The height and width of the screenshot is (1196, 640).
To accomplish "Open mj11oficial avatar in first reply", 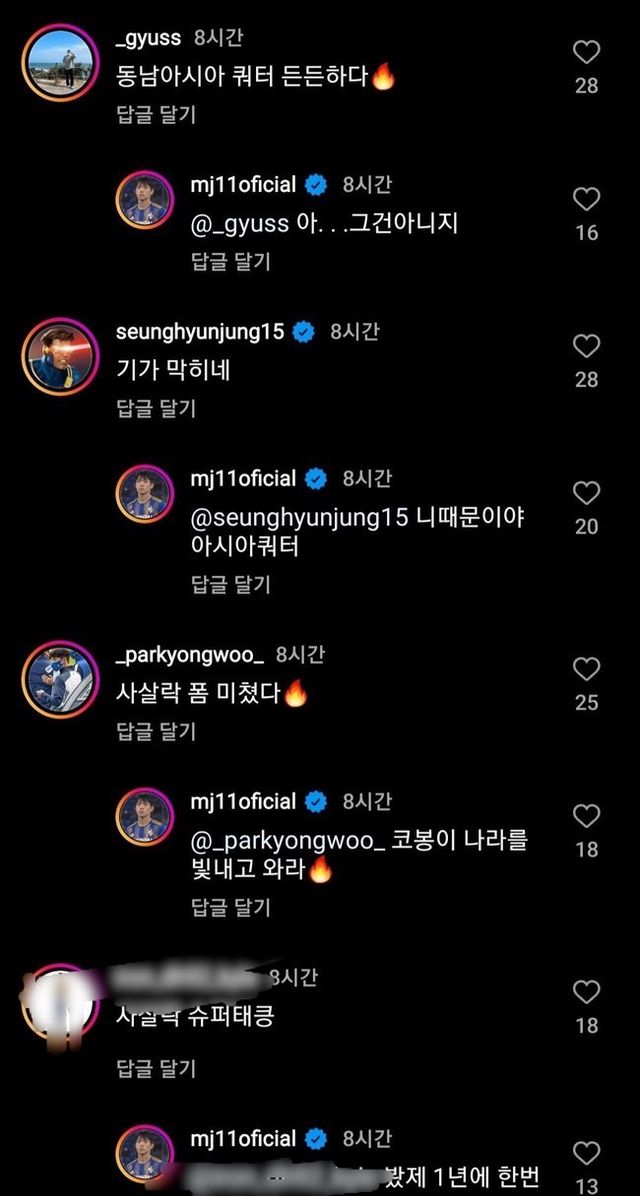I will point(146,200).
